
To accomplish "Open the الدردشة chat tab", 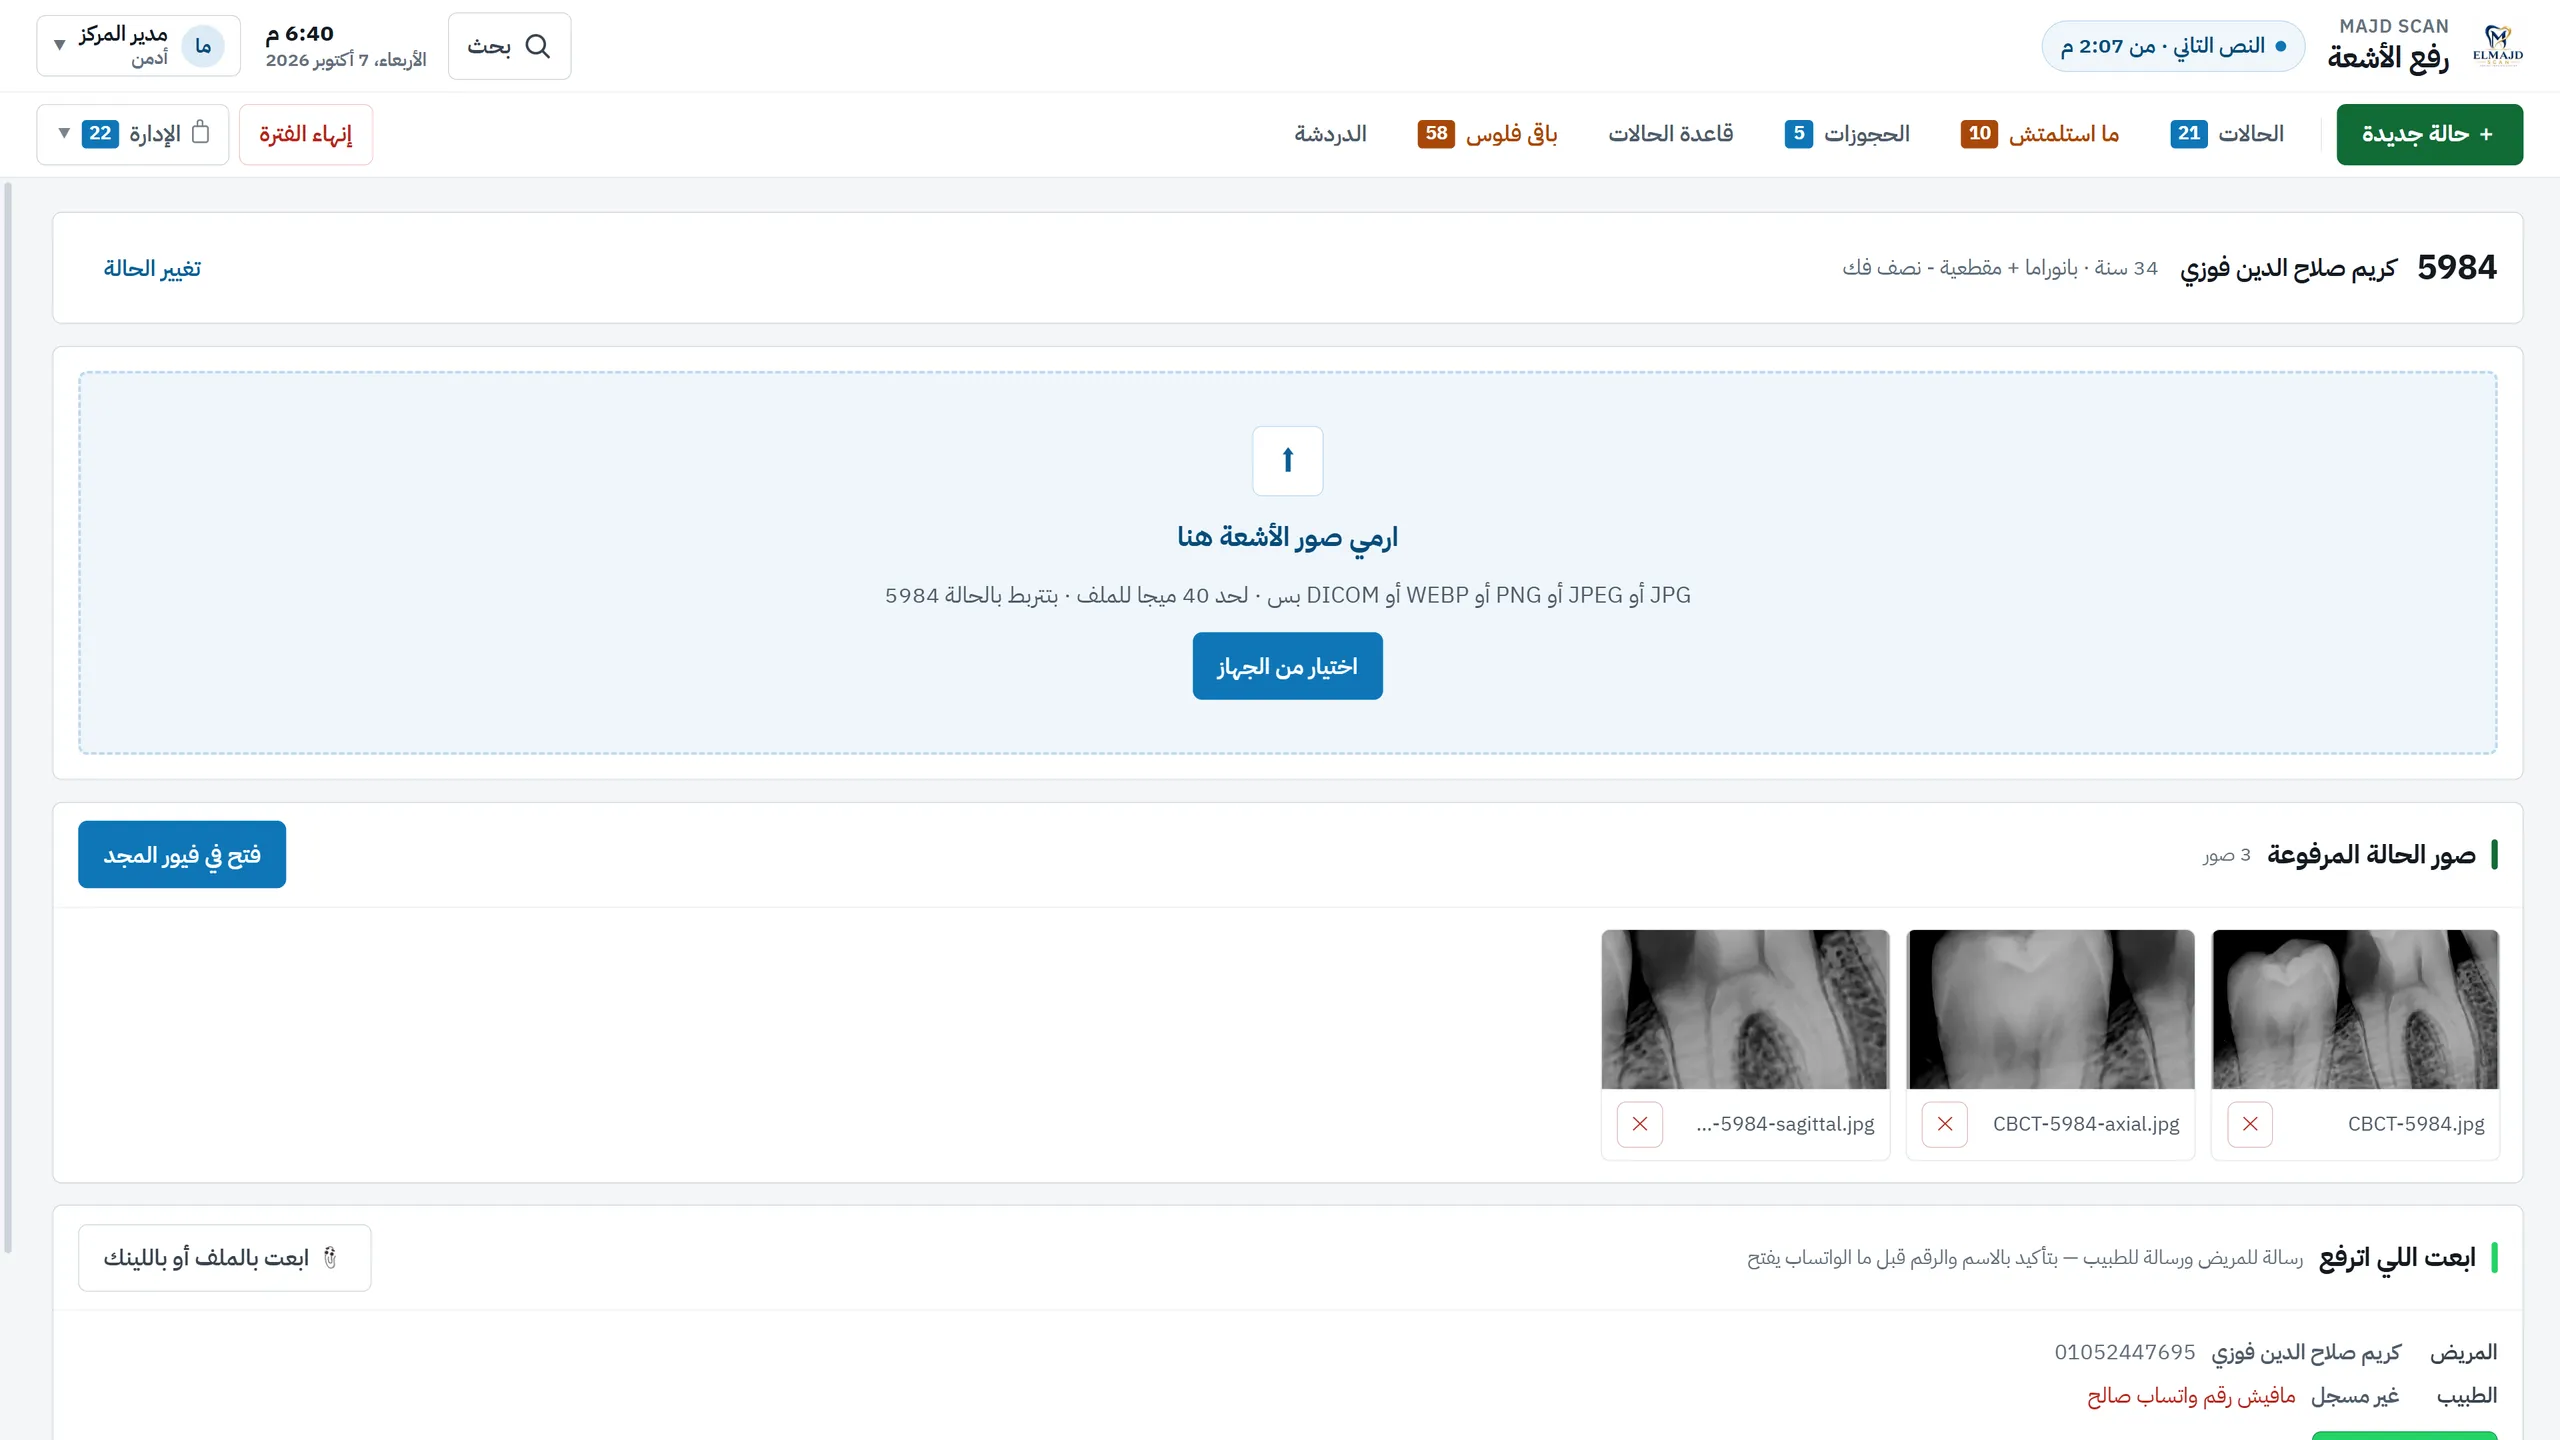I will 1330,134.
